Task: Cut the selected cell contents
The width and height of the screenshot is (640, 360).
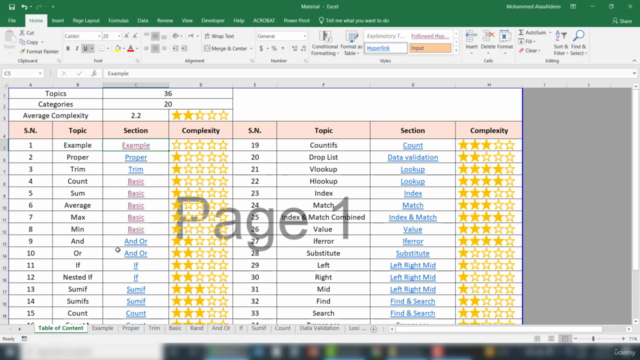Action: 27,33
